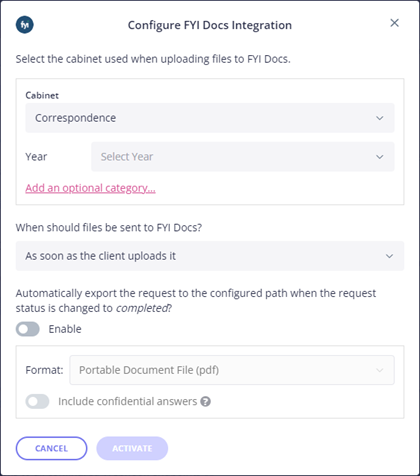
Task: Toggle Include confidential answers switch
Action: (x=37, y=401)
